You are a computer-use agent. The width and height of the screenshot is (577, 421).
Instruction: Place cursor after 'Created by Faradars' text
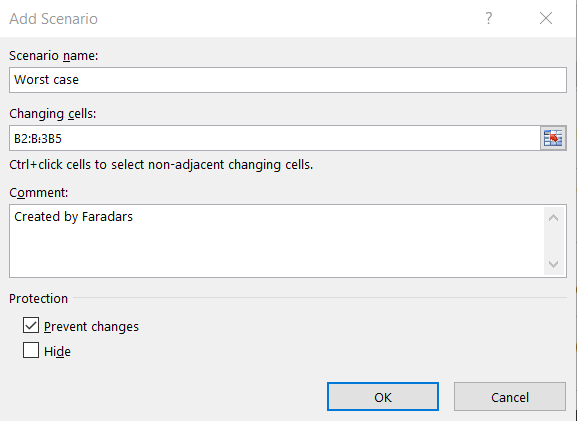pos(134,217)
